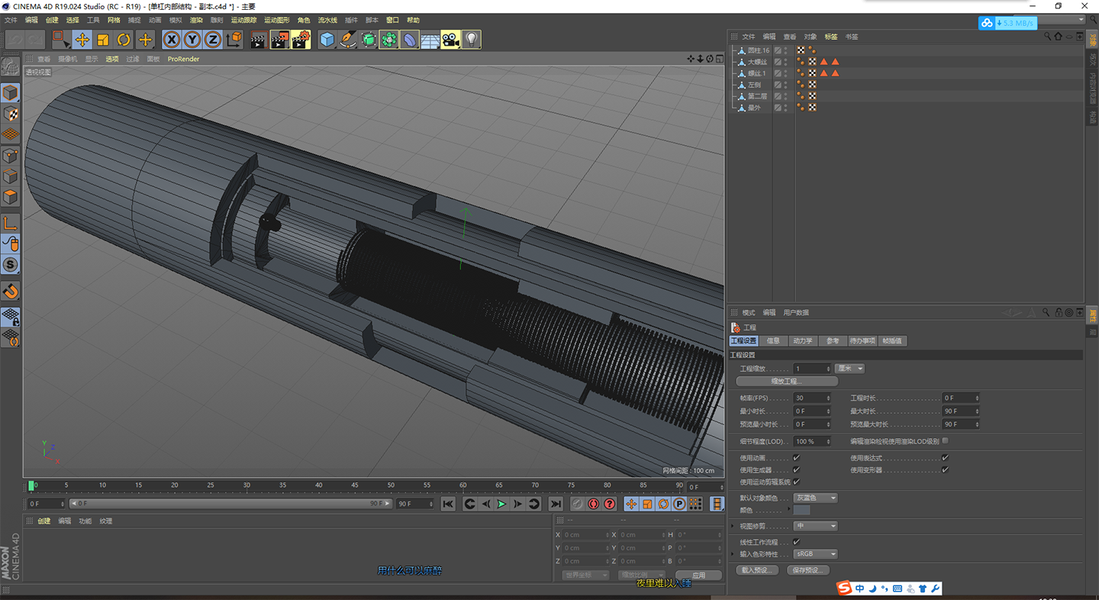Open the 文件 menu in the main menu bar
This screenshot has width=1099, height=600.
click(x=11, y=20)
